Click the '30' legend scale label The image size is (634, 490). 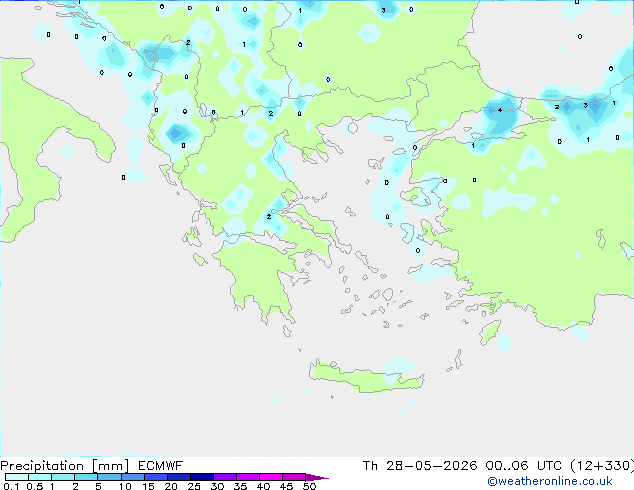pyautogui.click(x=217, y=486)
